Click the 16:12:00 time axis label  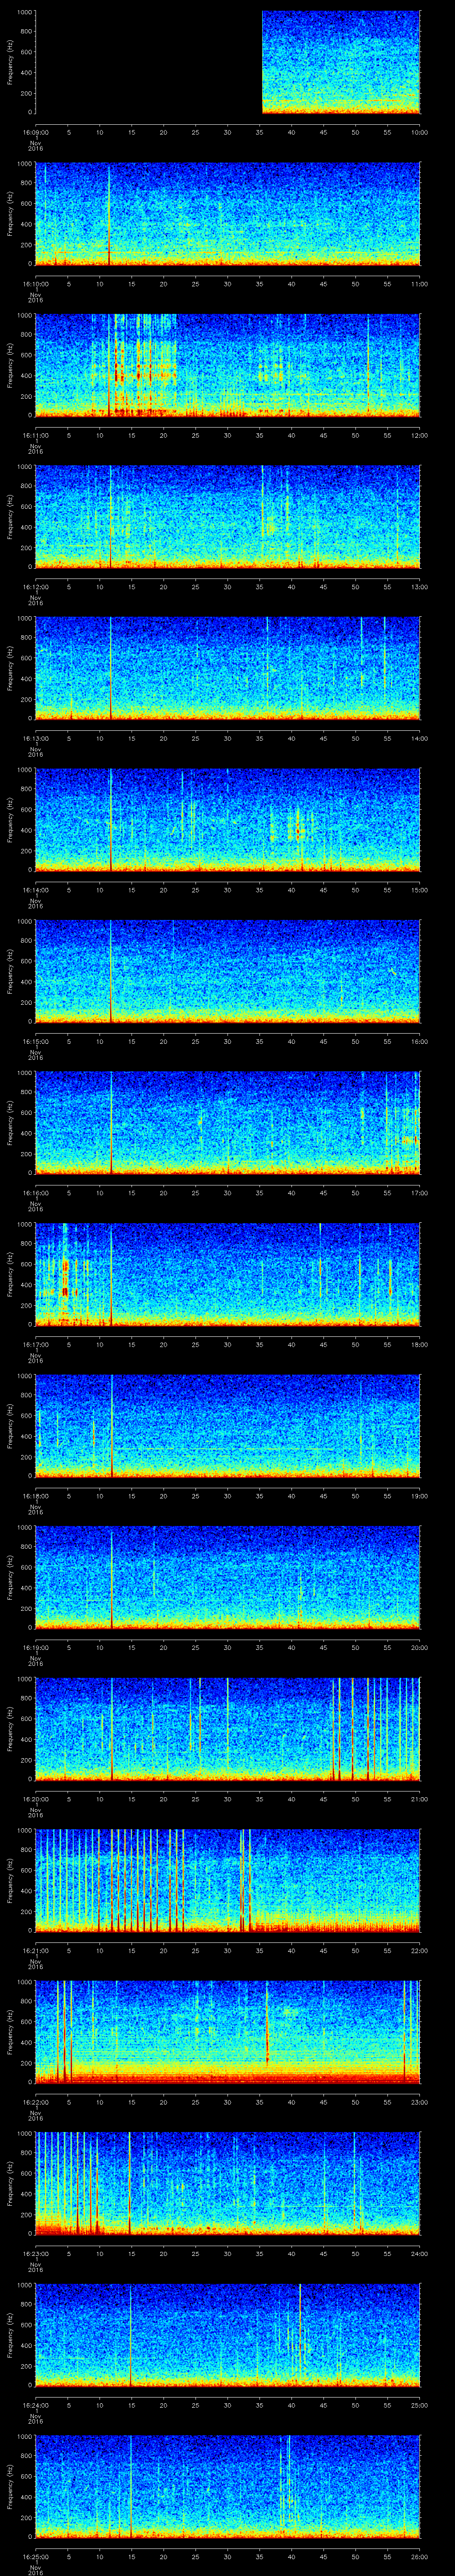(x=35, y=587)
